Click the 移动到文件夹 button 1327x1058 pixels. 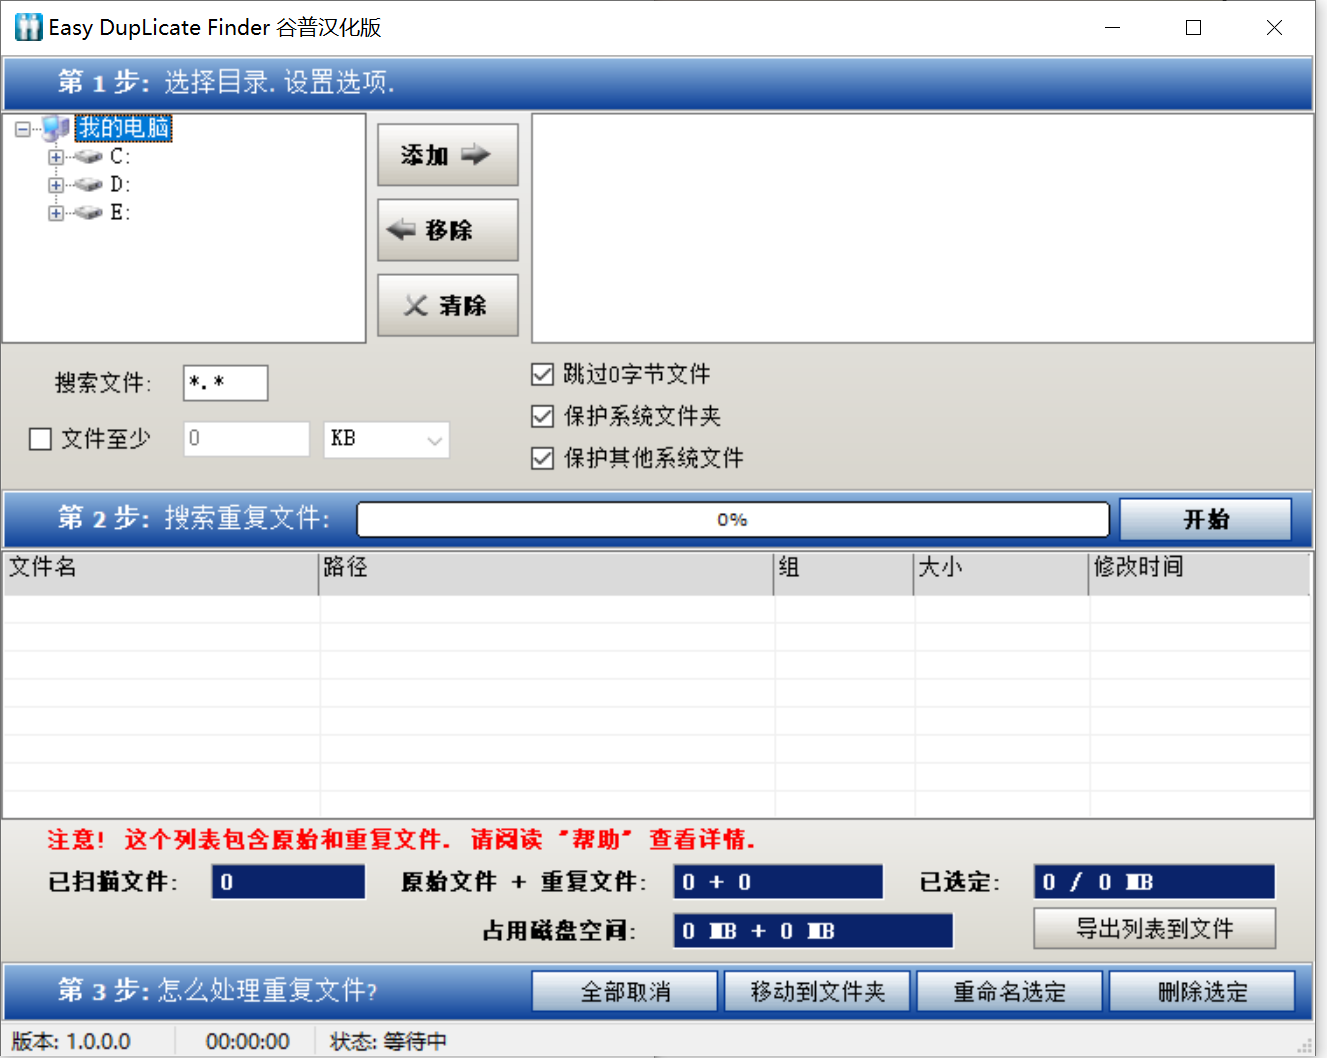pos(817,992)
